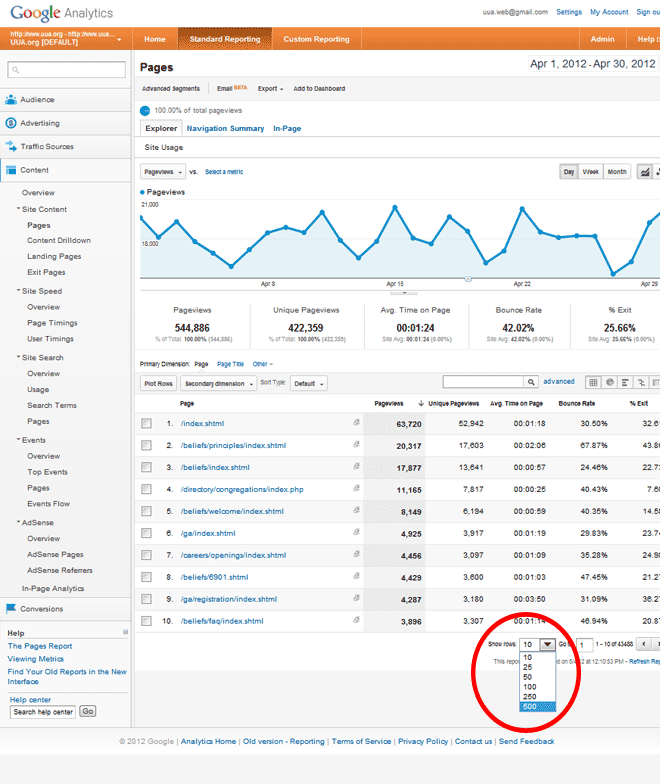
Task: Open the Other primary dimension dropdown
Action: coord(262,364)
